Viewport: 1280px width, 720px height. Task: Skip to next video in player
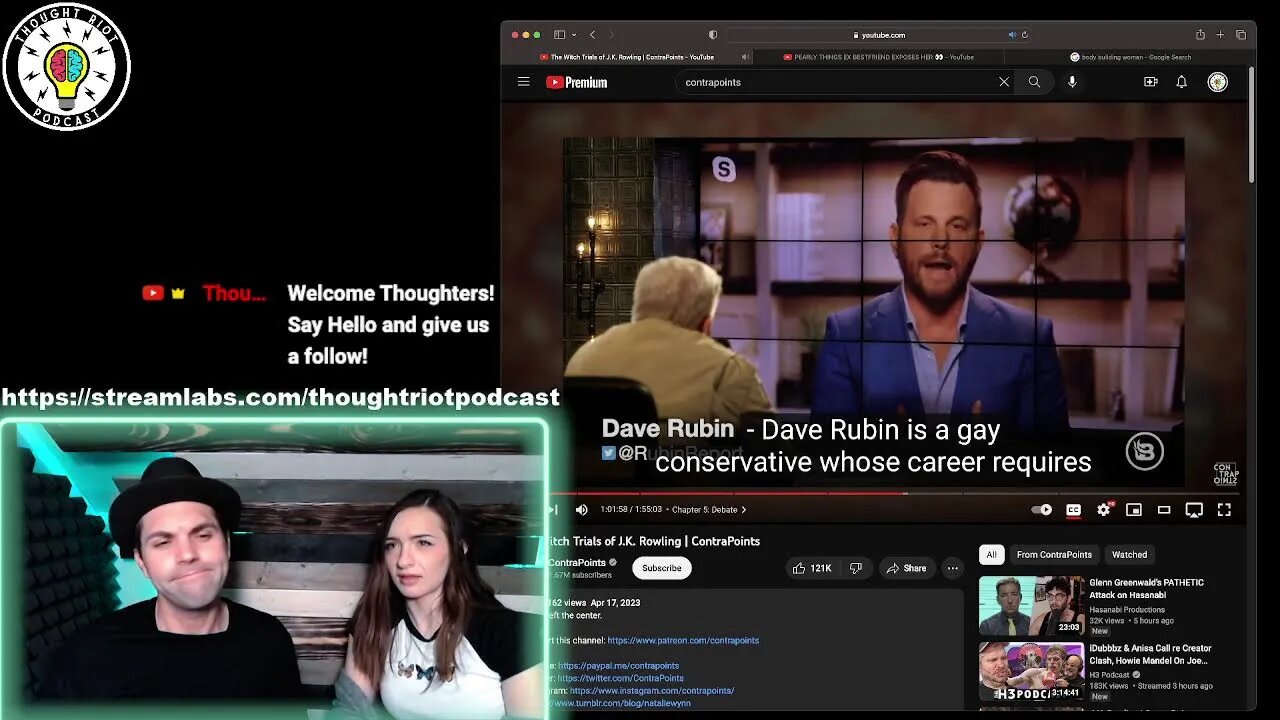(x=553, y=509)
